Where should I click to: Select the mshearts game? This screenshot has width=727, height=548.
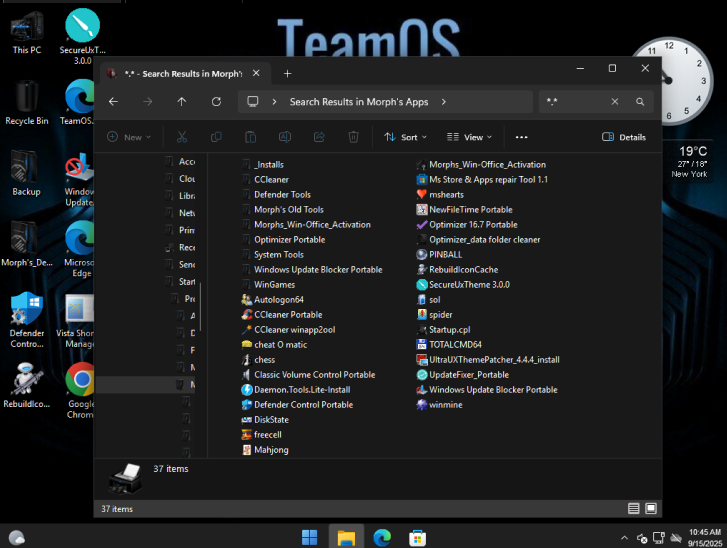pos(440,195)
